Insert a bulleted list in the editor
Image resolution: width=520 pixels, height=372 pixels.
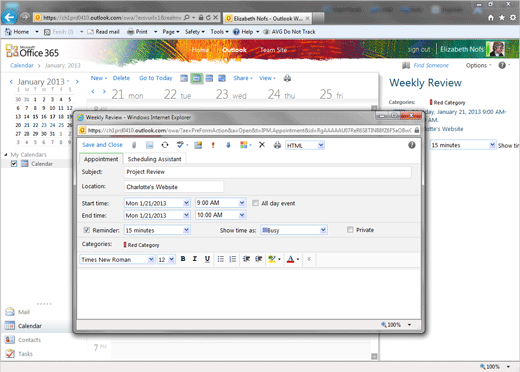coord(221,259)
